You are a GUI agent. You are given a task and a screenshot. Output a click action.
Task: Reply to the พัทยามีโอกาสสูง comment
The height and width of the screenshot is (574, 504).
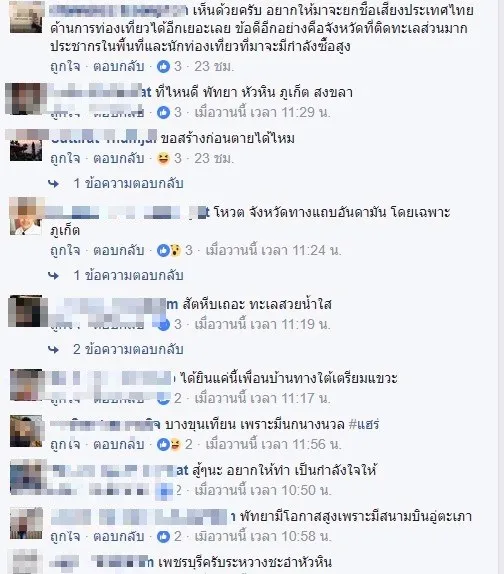coord(119,536)
